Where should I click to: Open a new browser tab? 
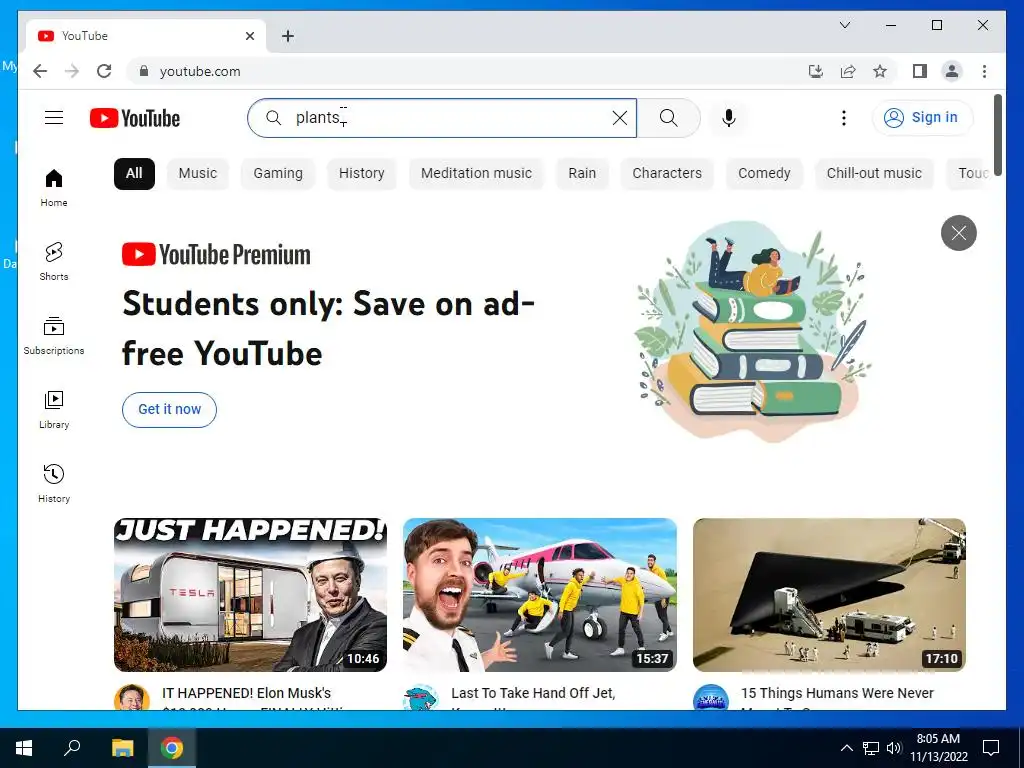(x=287, y=36)
